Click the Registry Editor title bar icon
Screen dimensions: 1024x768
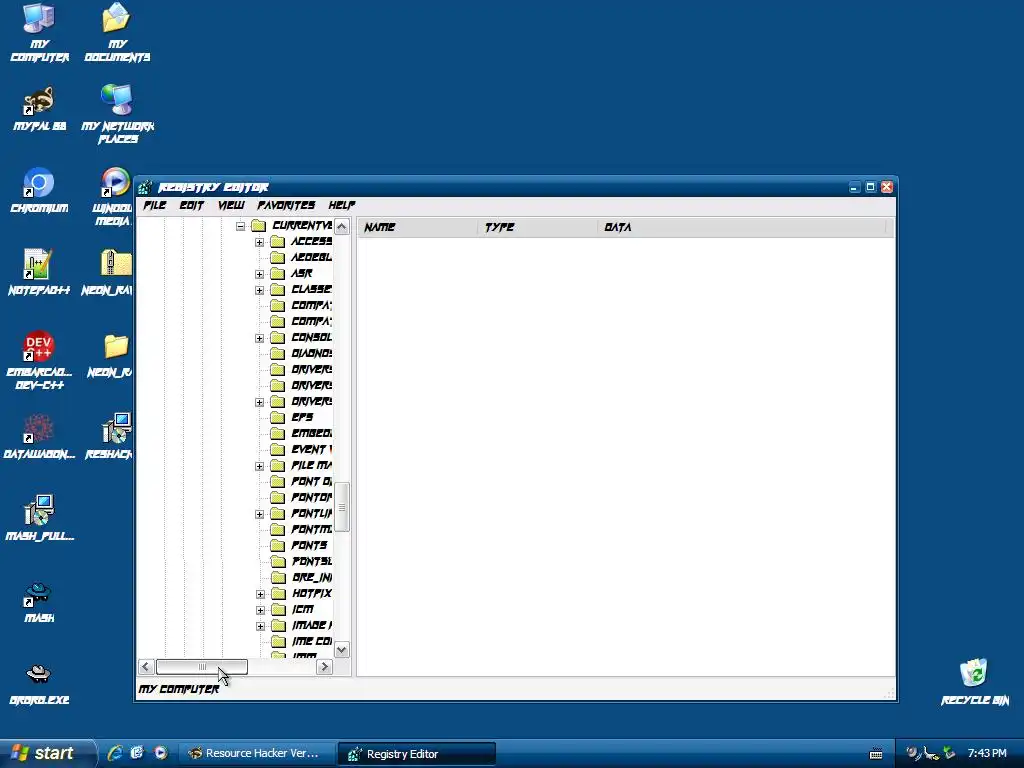pos(146,187)
